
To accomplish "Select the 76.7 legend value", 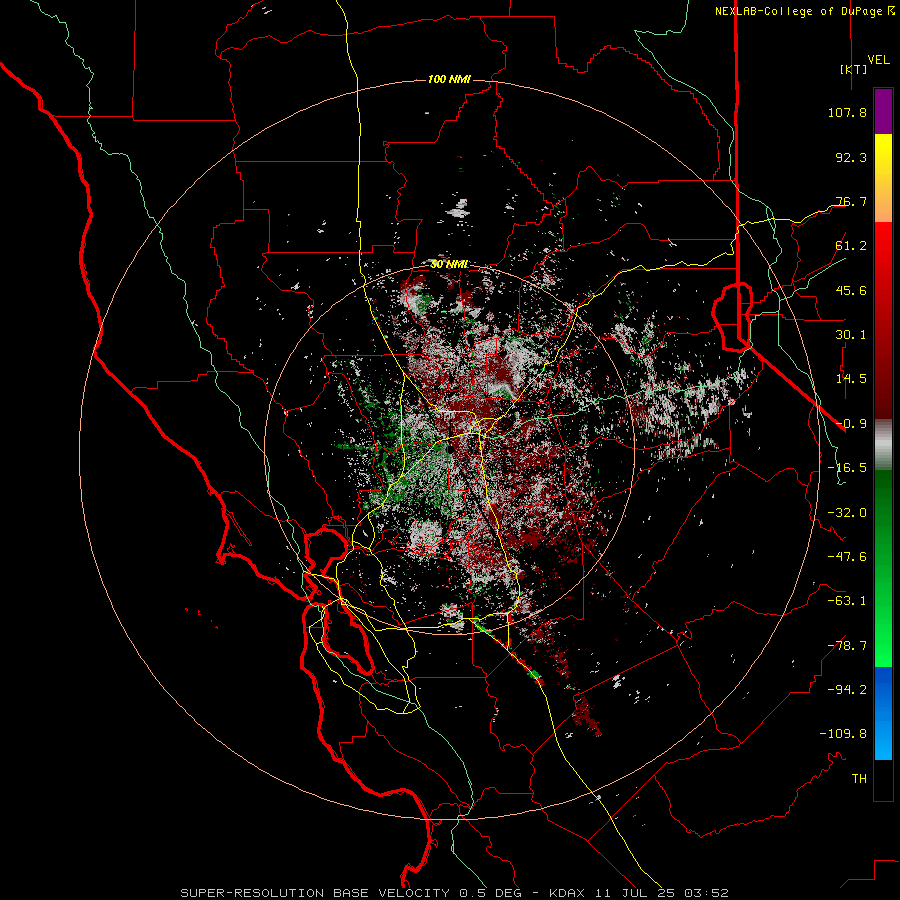I will 851,201.
